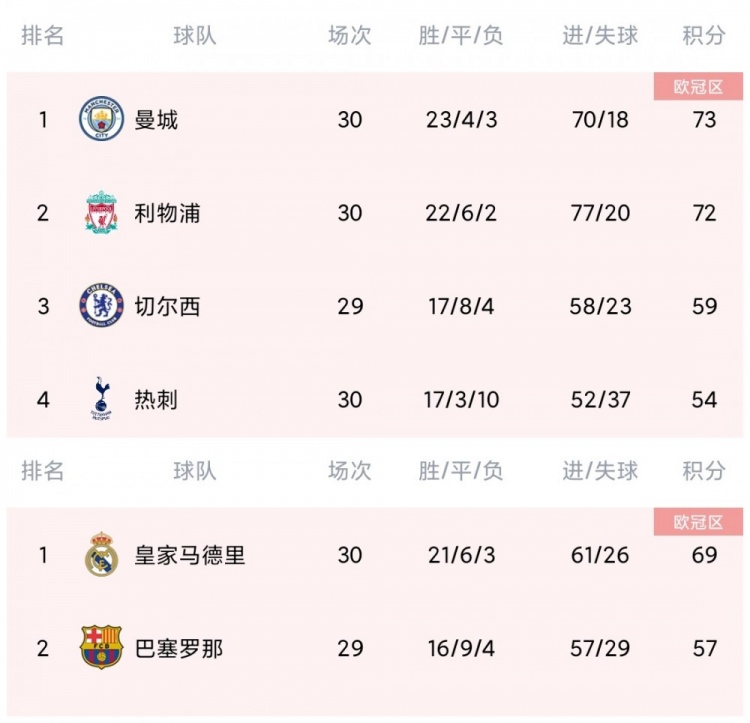Click the Liverpool club crest icon
The height and width of the screenshot is (723, 750).
[101, 212]
